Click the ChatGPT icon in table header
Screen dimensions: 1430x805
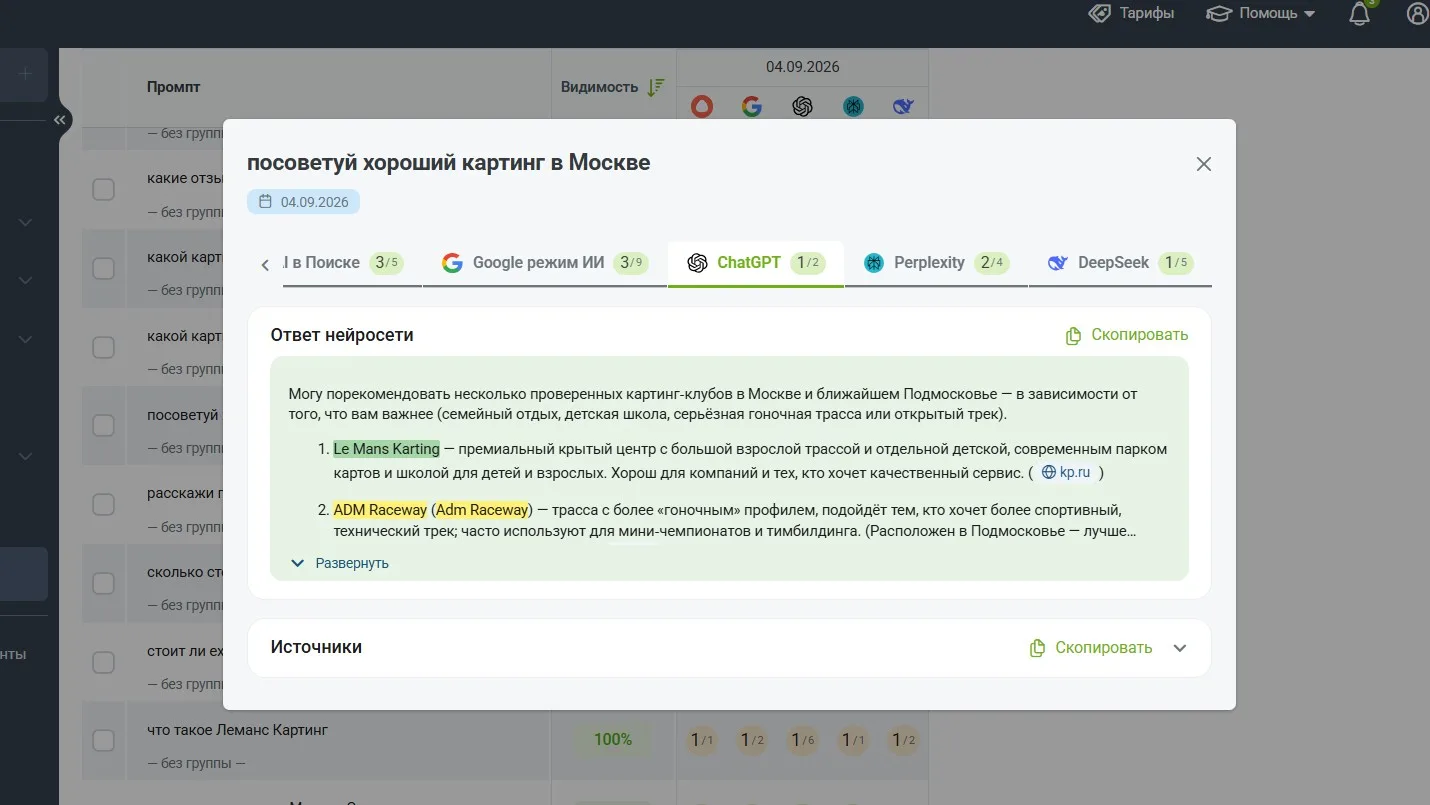(x=802, y=106)
